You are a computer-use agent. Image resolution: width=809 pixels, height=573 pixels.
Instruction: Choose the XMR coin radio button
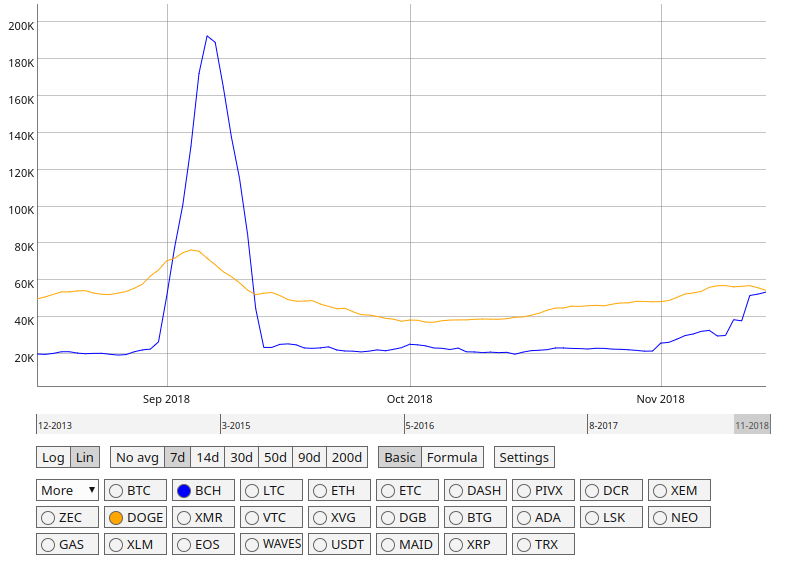coord(184,518)
